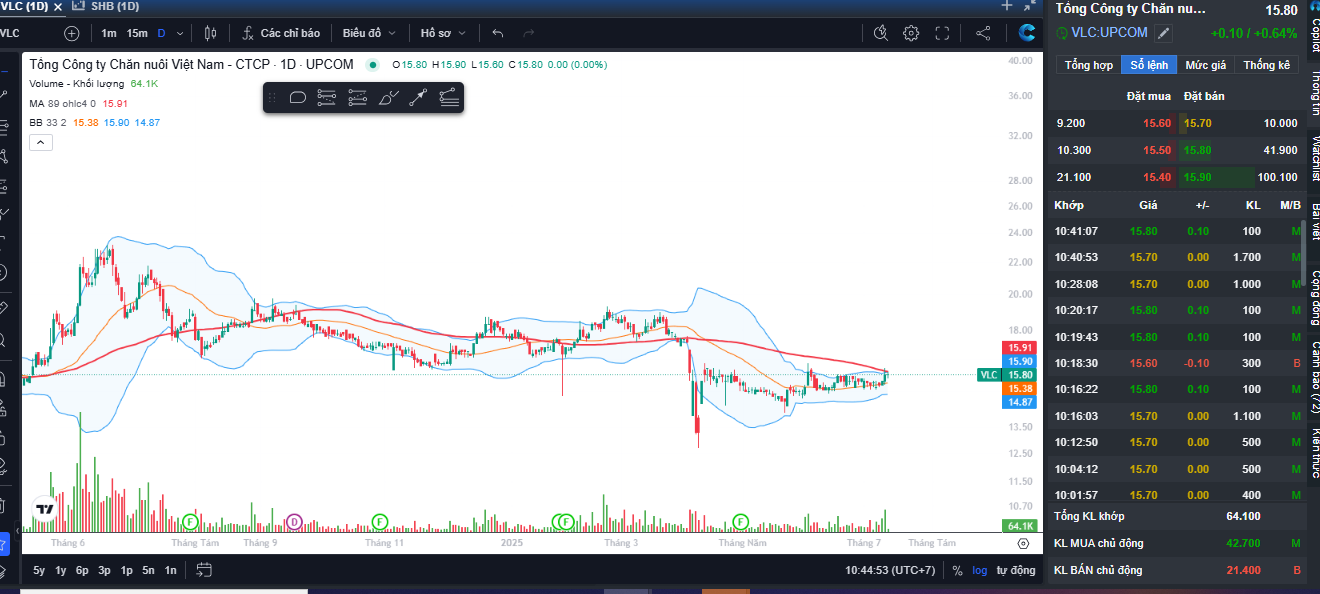Select the second drawing tool in floating toolbar
The height and width of the screenshot is (594, 1320).
tap(327, 97)
